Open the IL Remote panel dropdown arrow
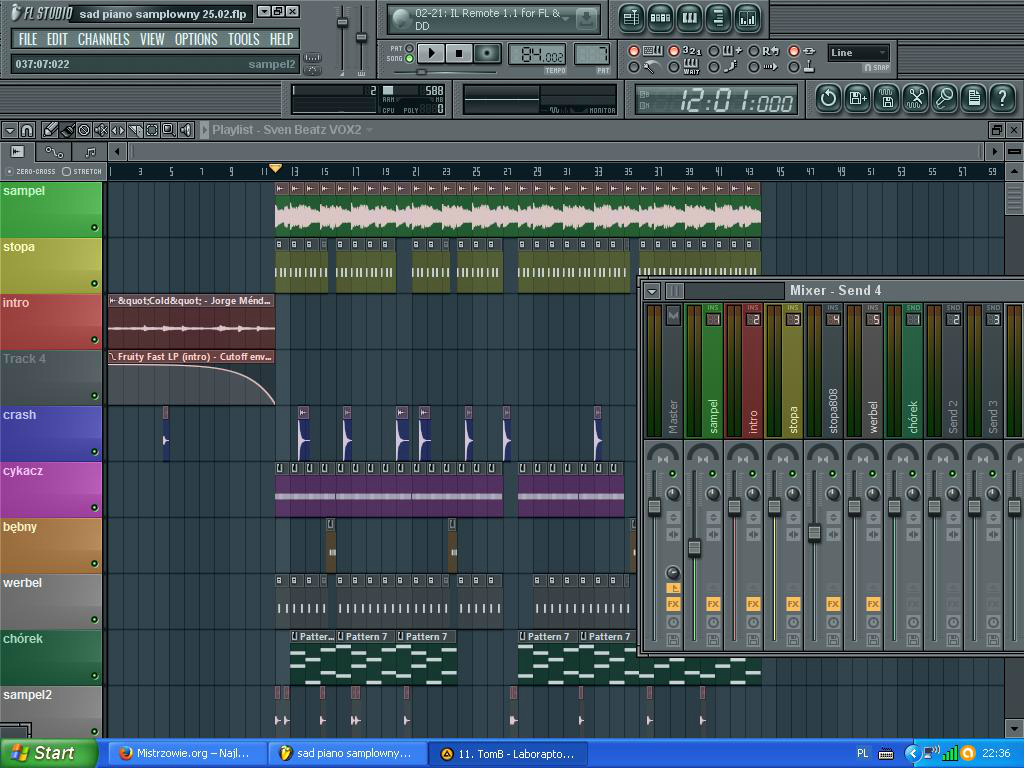 (566, 17)
